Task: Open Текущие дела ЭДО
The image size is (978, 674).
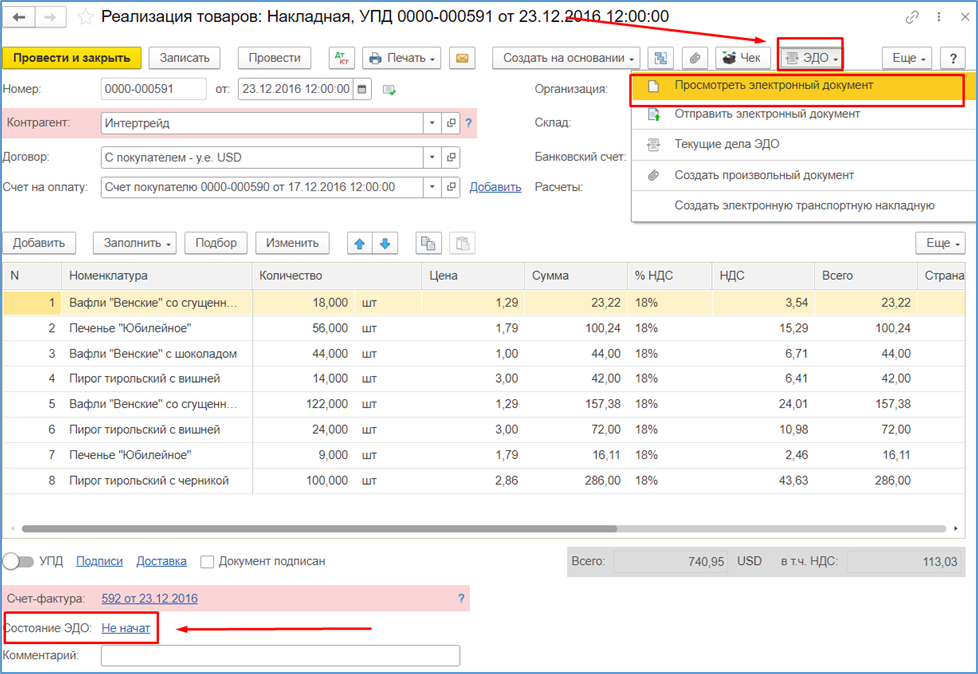Action: tap(803, 145)
